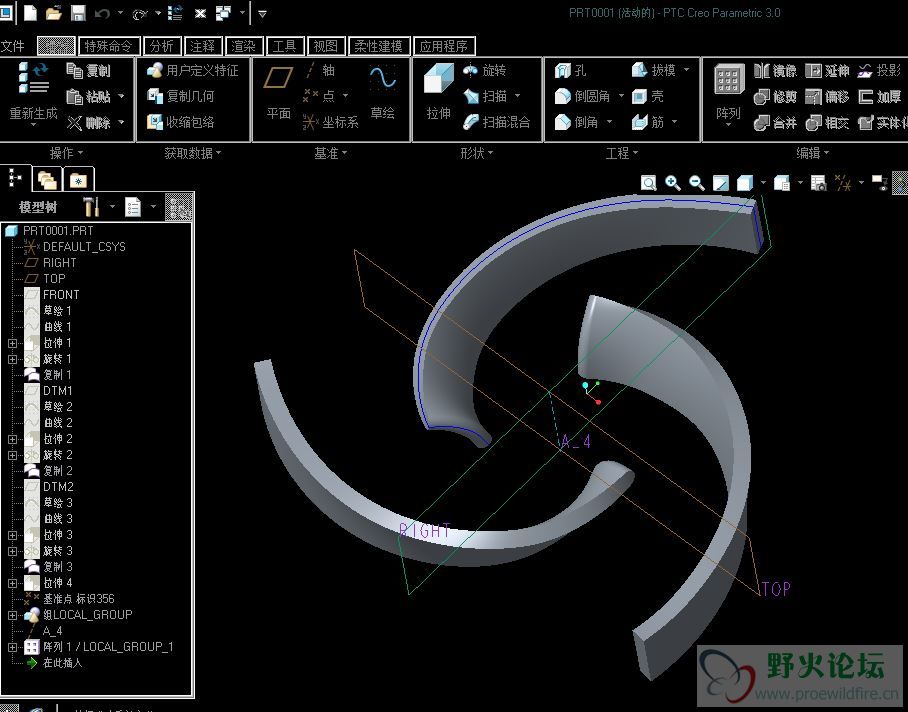Switch to the 注释 (Annotate) tab
908x712 pixels.
pos(202,46)
